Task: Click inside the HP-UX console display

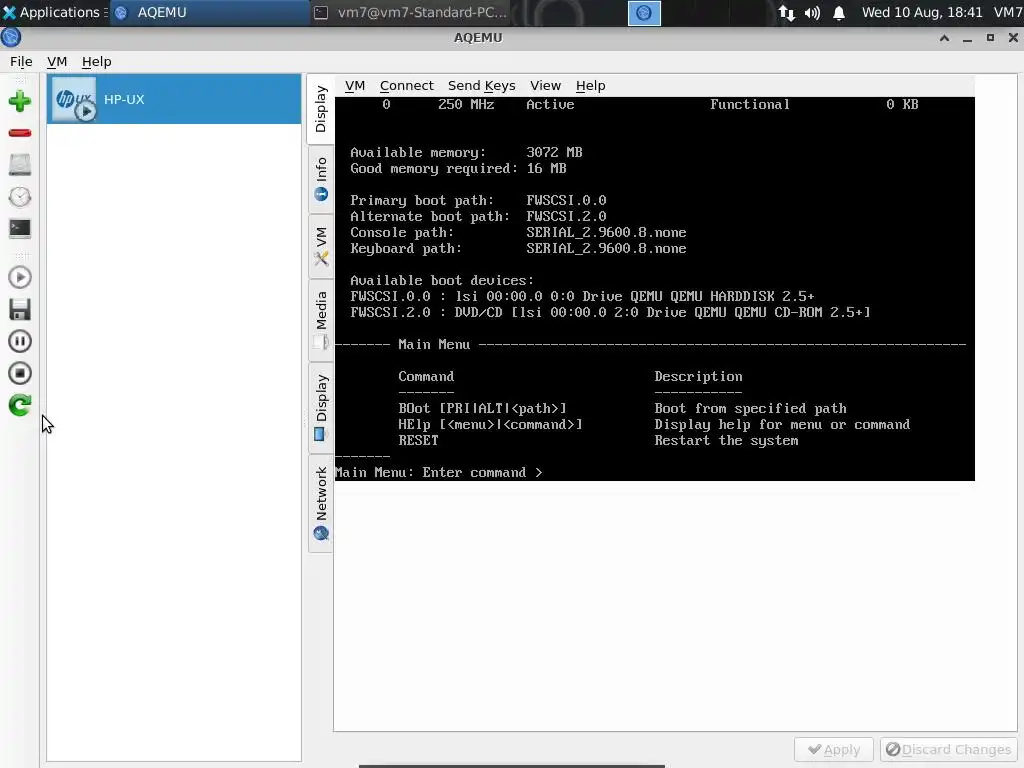Action: (x=654, y=289)
